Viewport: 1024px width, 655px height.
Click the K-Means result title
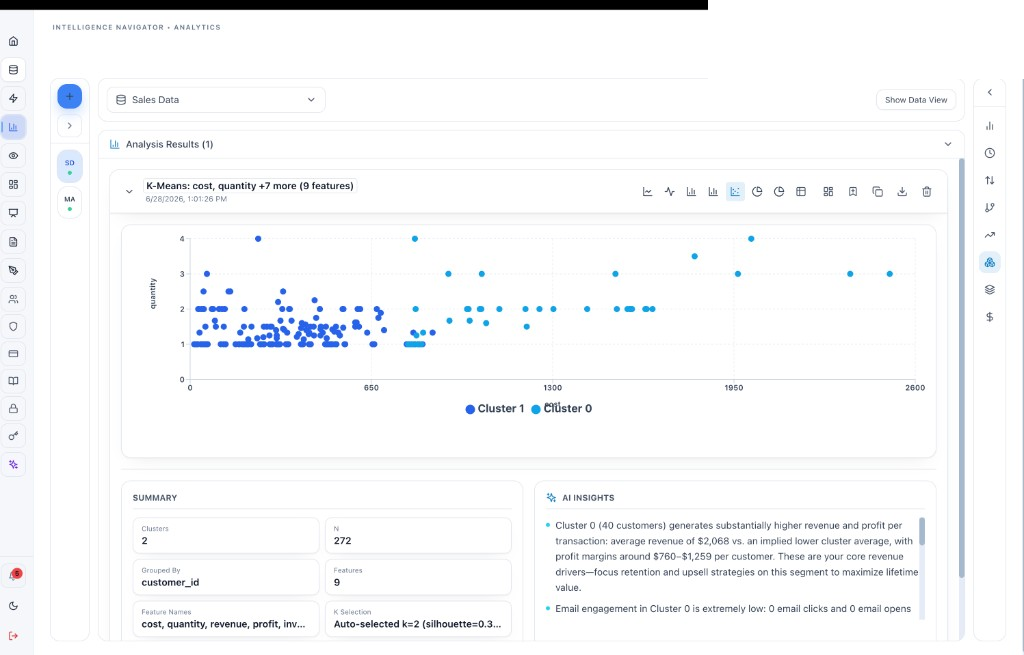coord(249,186)
